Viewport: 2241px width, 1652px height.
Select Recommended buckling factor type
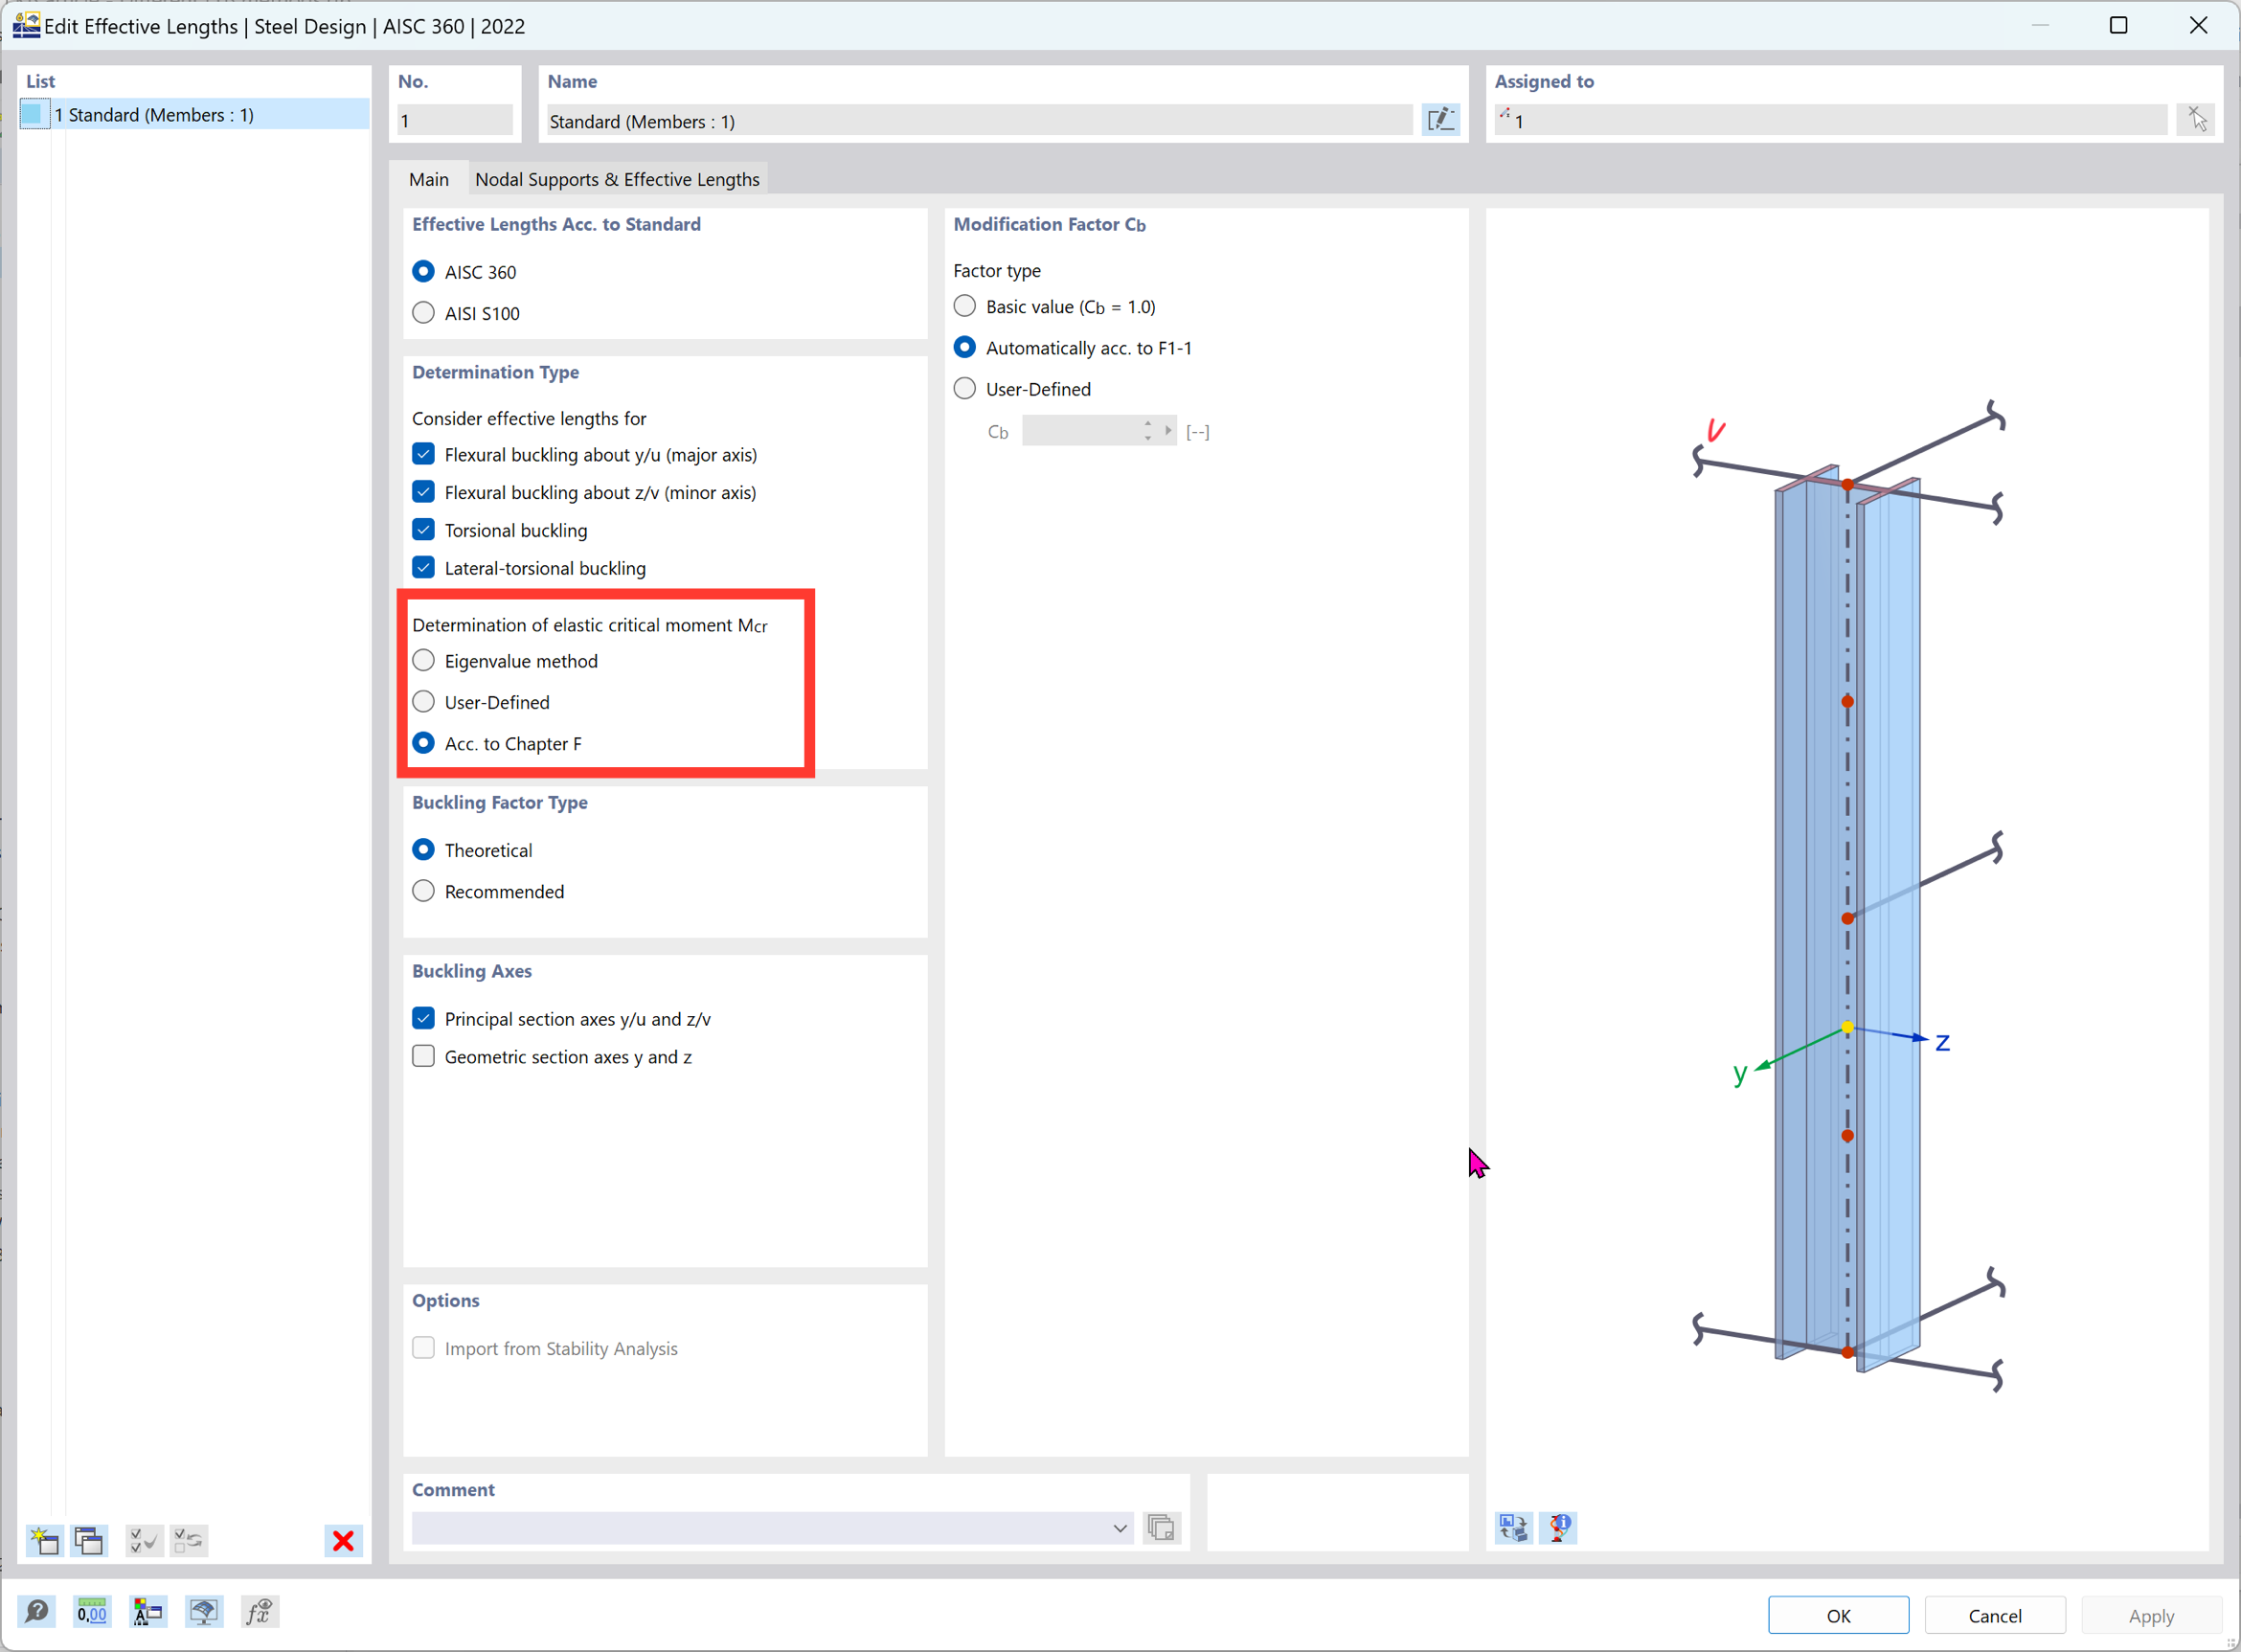424,890
